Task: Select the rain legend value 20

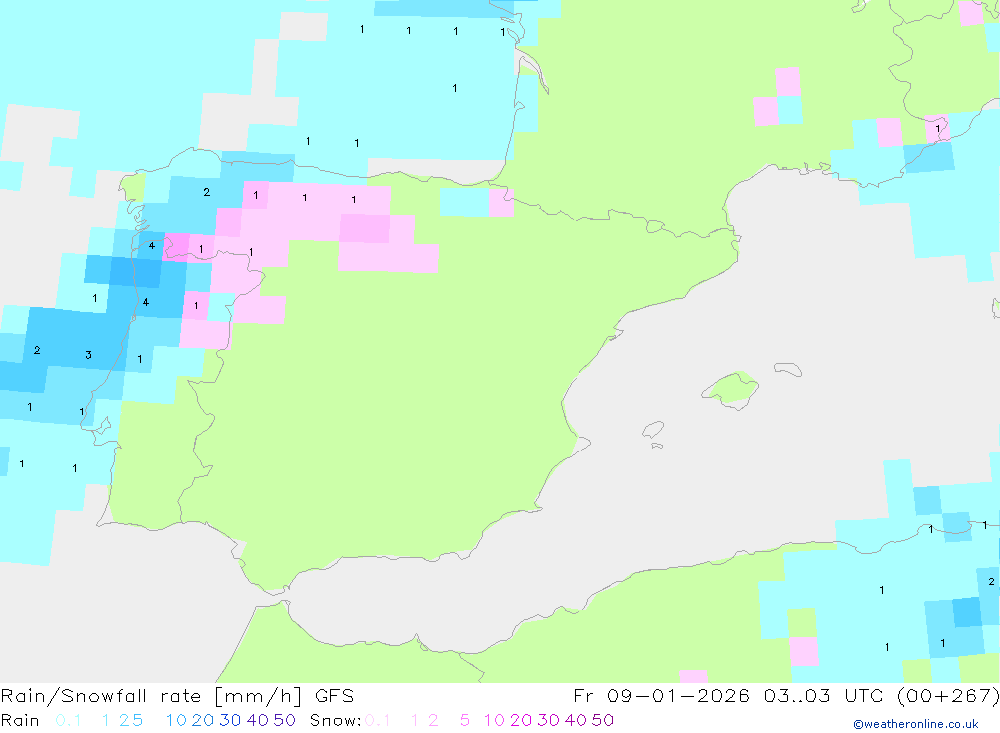Action: (203, 720)
